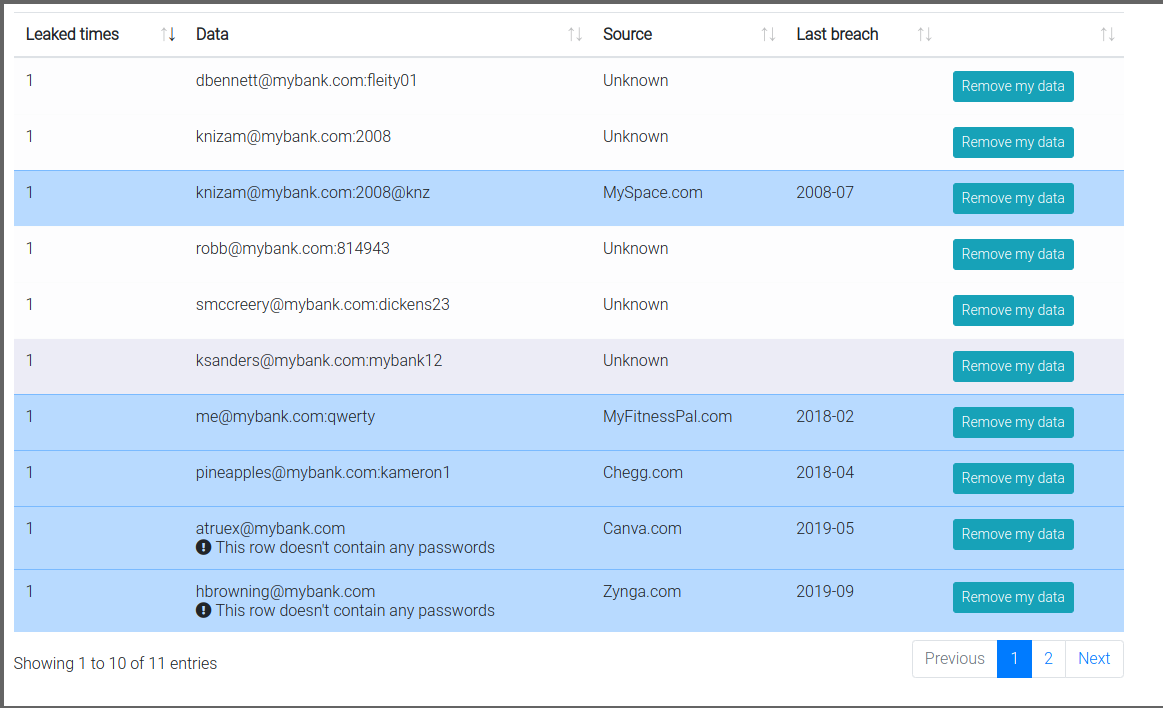Screen dimensions: 1163x708
Task: Remove the MyFitnessPal.com leaked entry
Action: [1012, 423]
